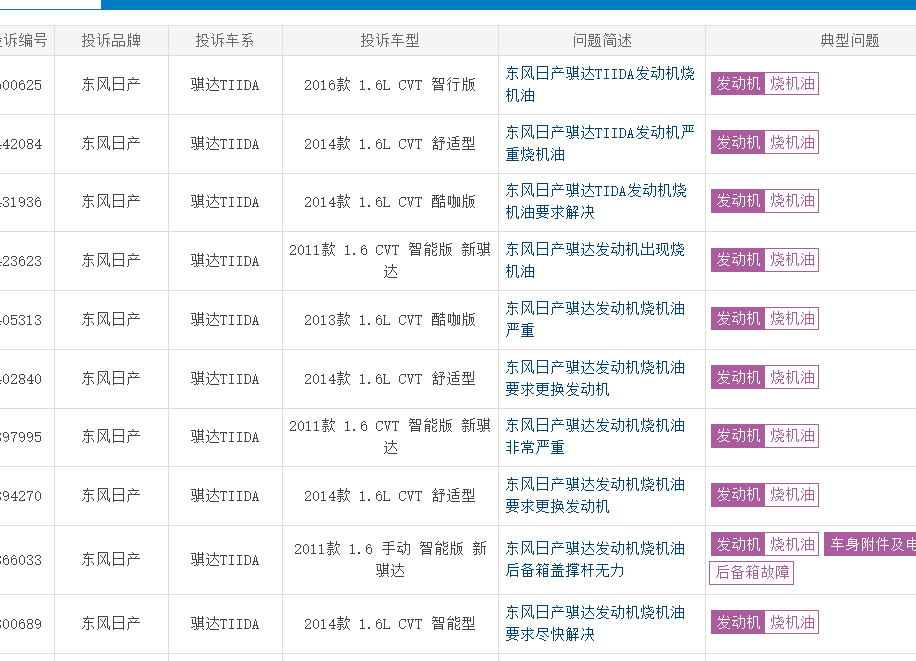Open complaint link 东风日产骐达发动机烧机油严重

[x=595, y=319]
